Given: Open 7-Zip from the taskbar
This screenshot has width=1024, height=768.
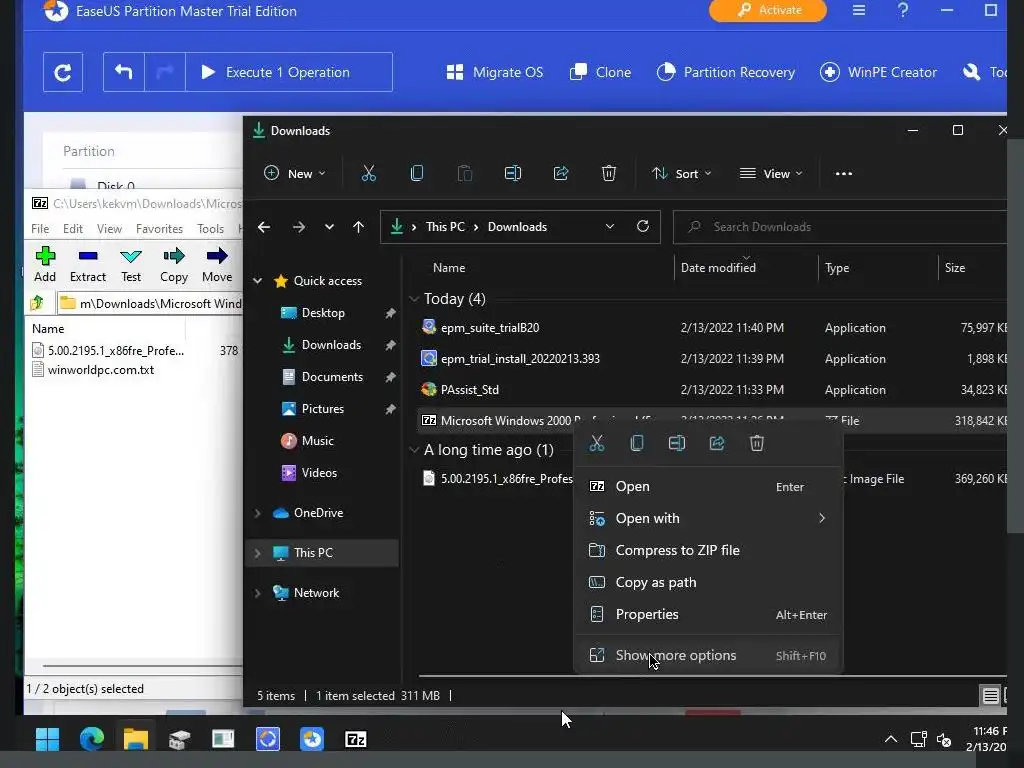Looking at the screenshot, I should 355,739.
